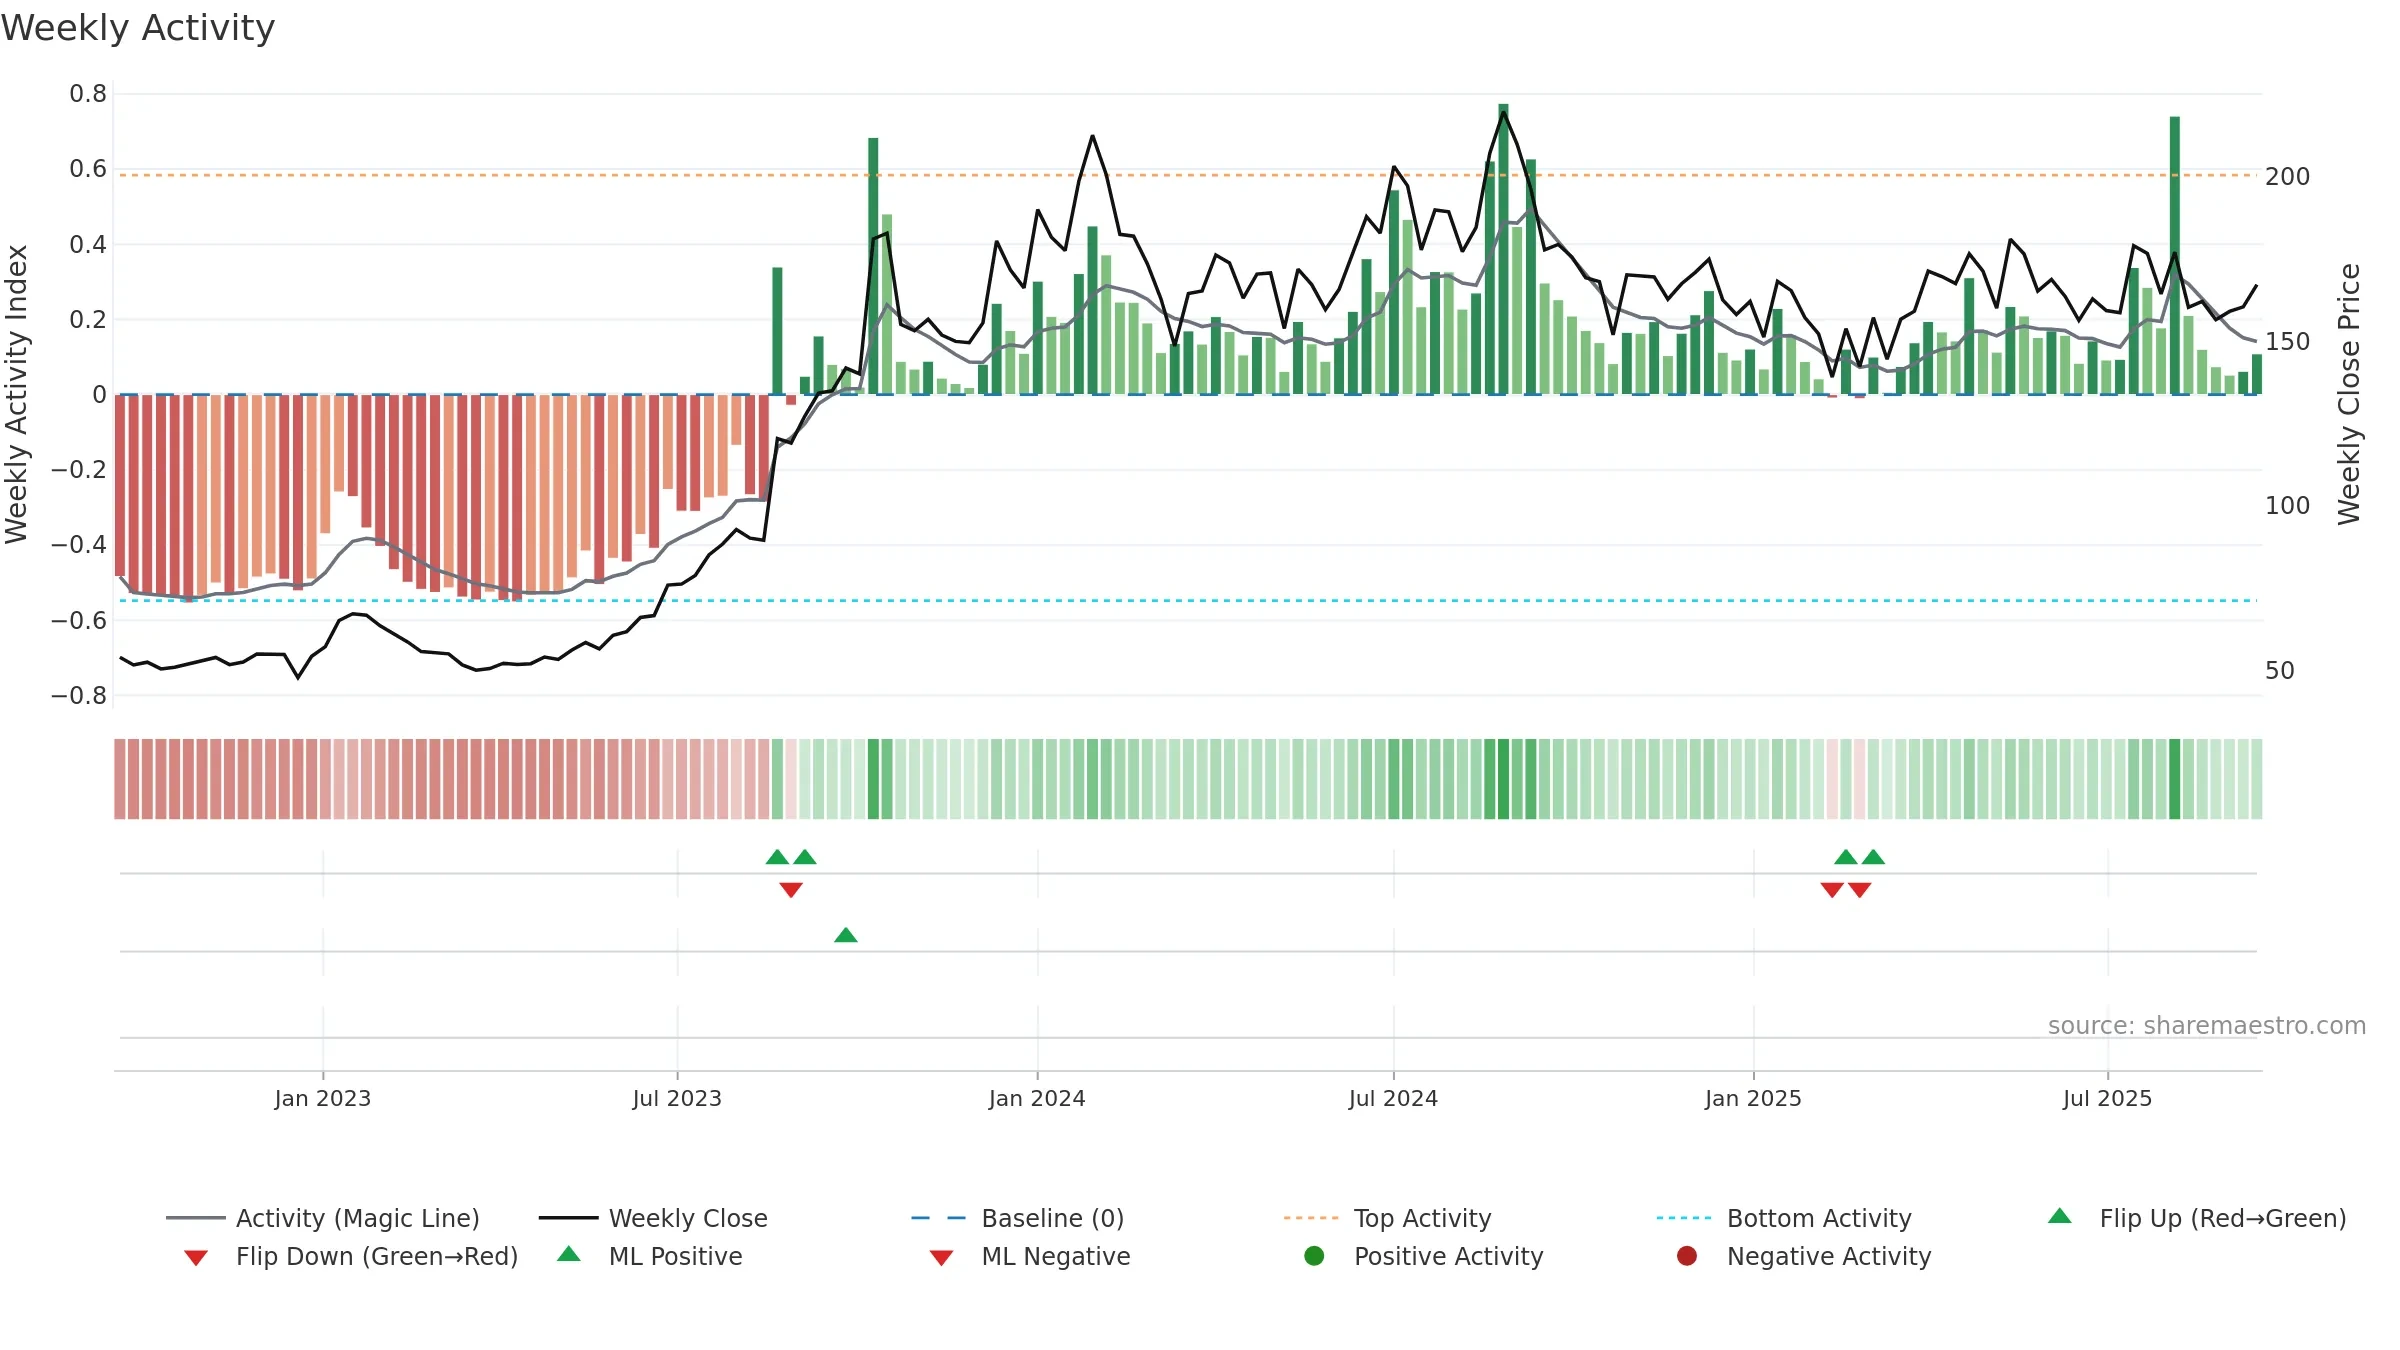Open the source: sharemaestro.com link
The width and height of the screenshot is (2400, 1350).
point(2206,1025)
